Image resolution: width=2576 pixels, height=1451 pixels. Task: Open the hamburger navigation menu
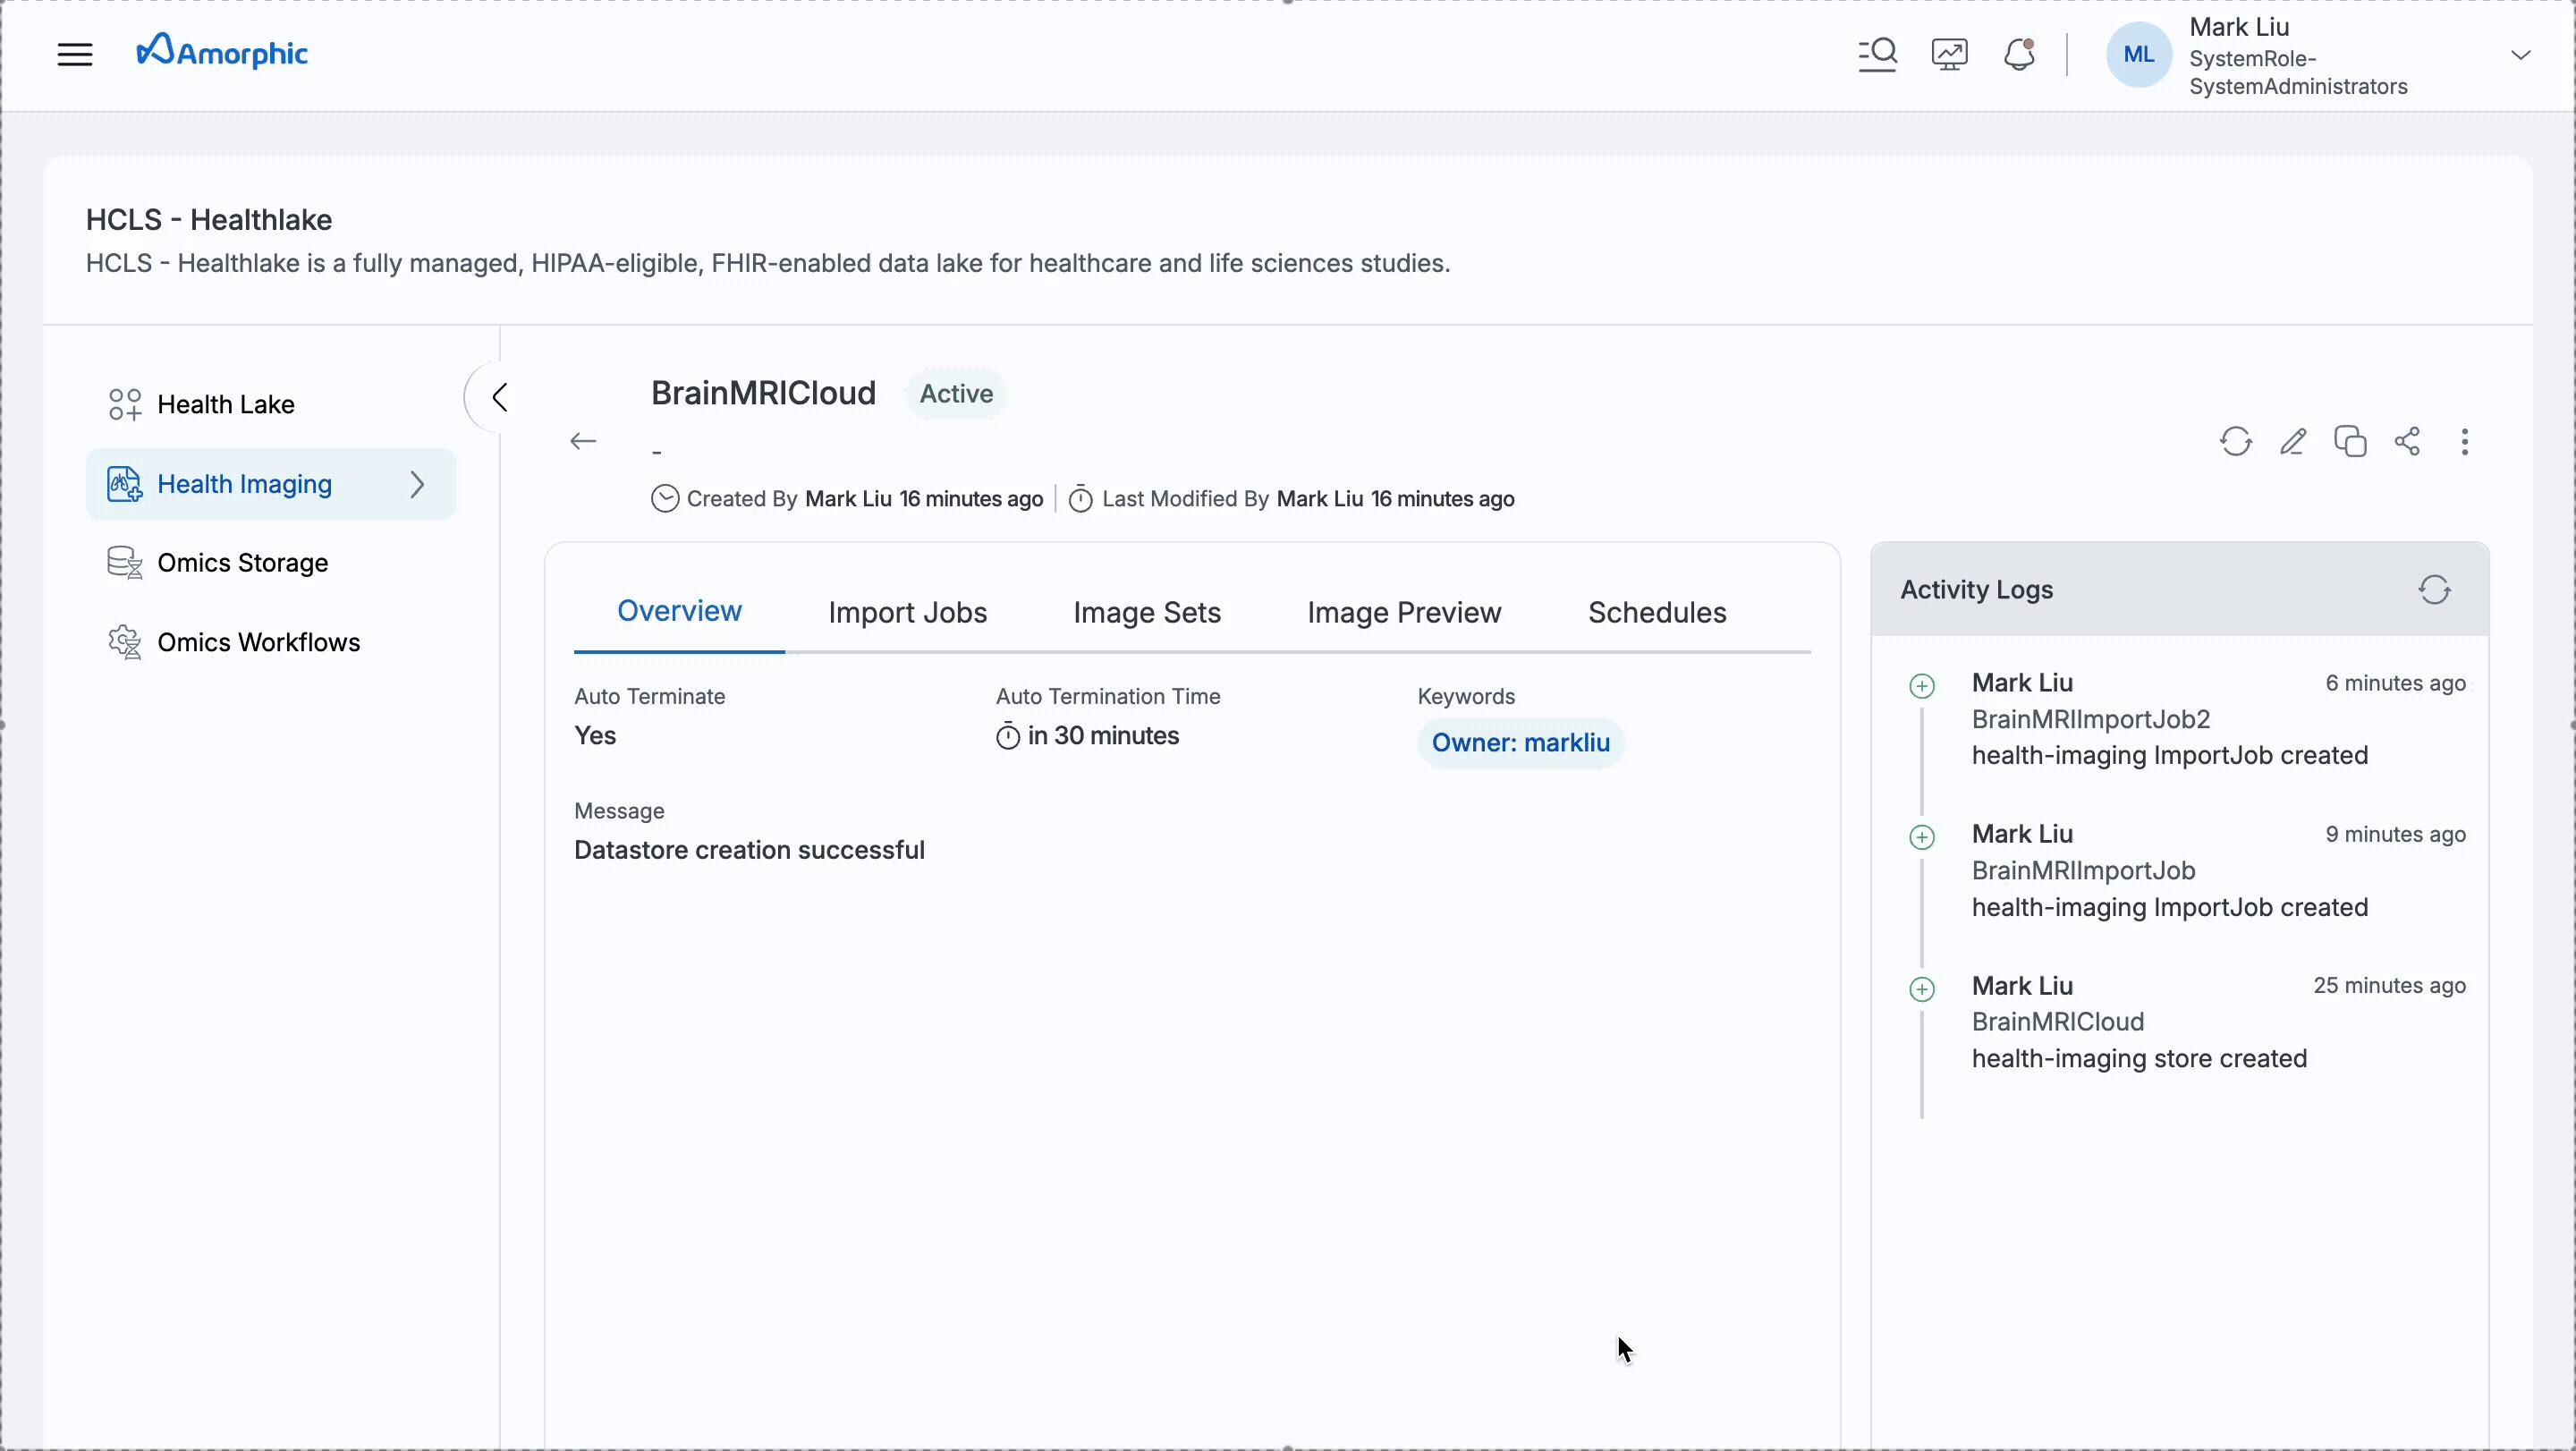click(75, 54)
